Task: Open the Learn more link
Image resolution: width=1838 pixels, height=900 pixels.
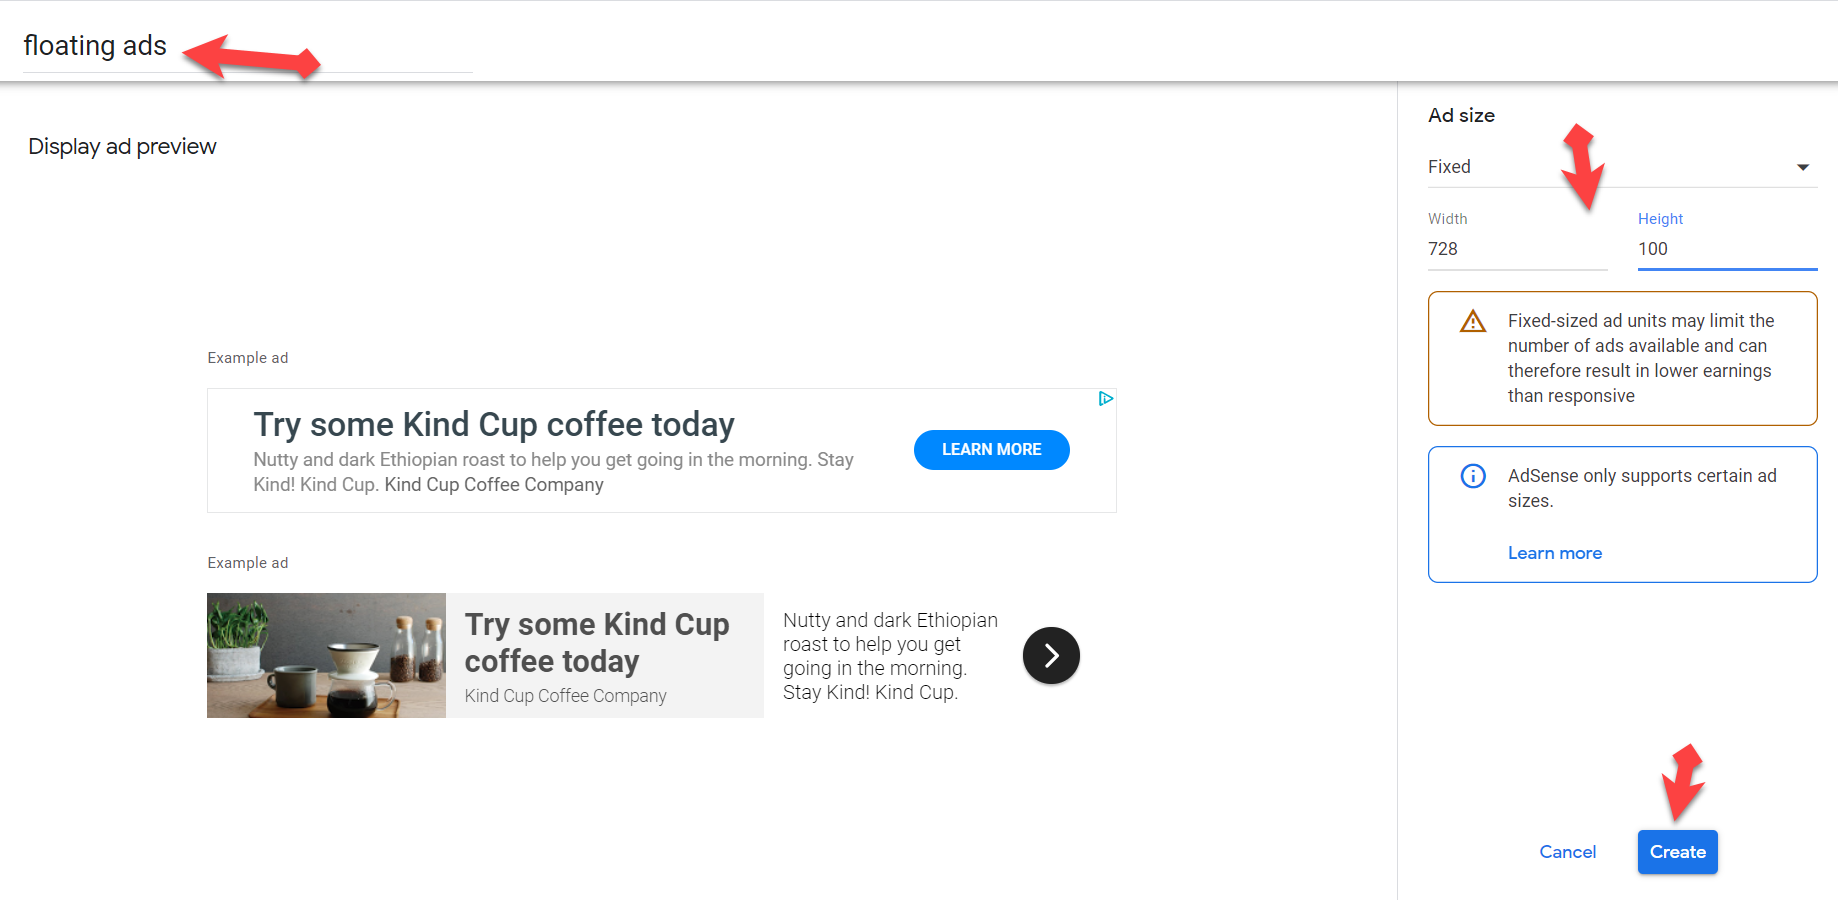Action: coord(1554,553)
